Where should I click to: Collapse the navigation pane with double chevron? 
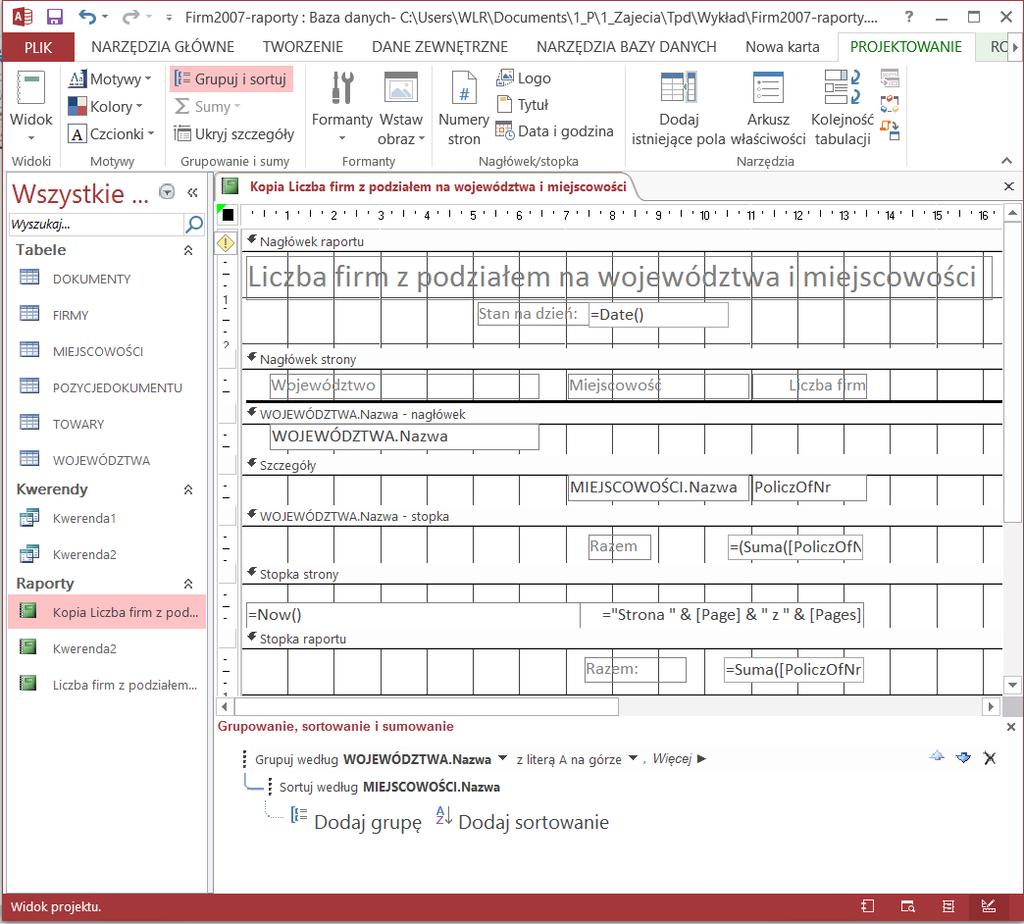[192, 192]
